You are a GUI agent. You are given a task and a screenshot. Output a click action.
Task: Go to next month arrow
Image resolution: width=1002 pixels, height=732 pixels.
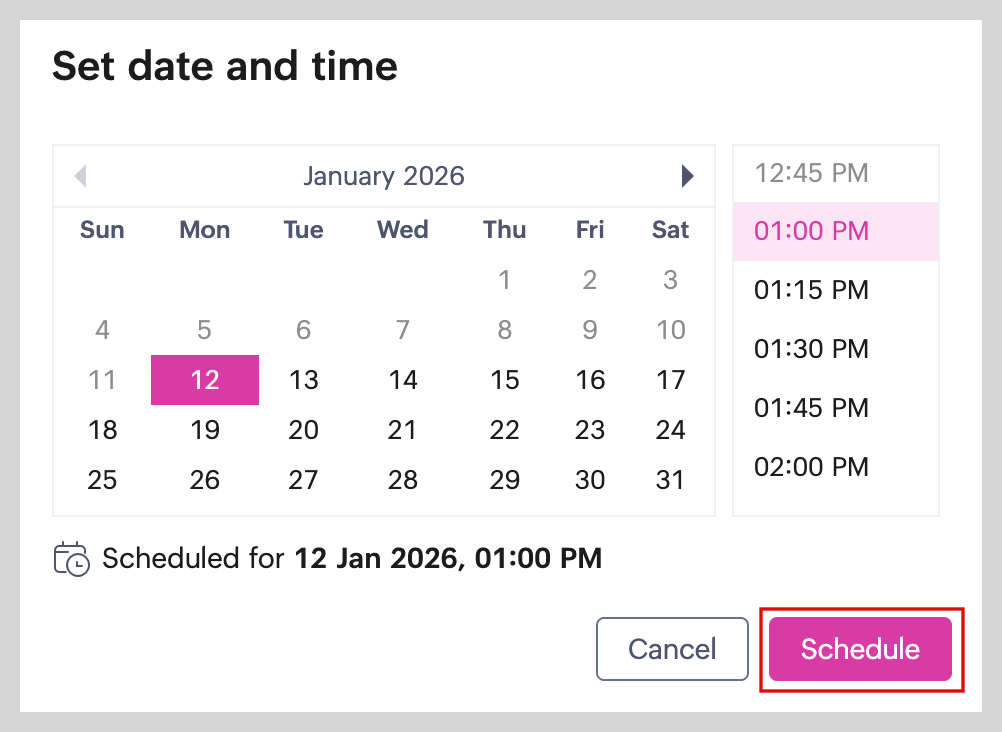[687, 177]
